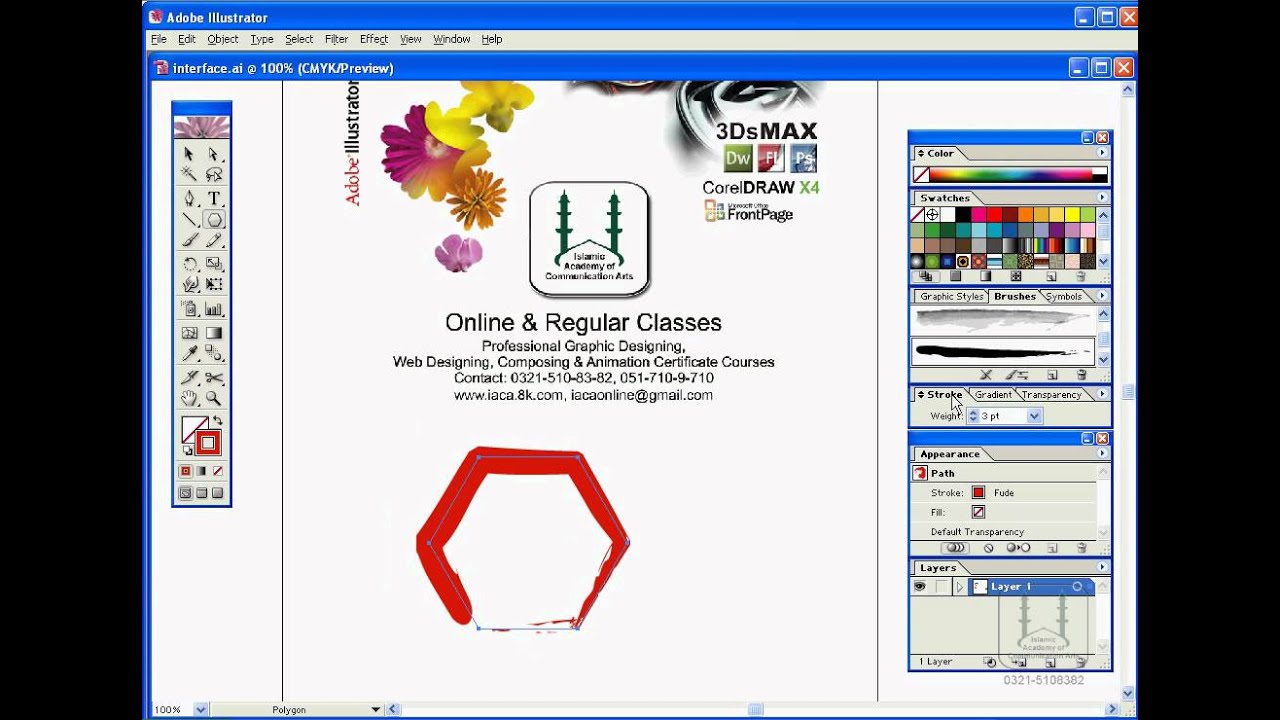Open stroke Weight dropdown arrow
1280x720 pixels.
coord(1035,416)
